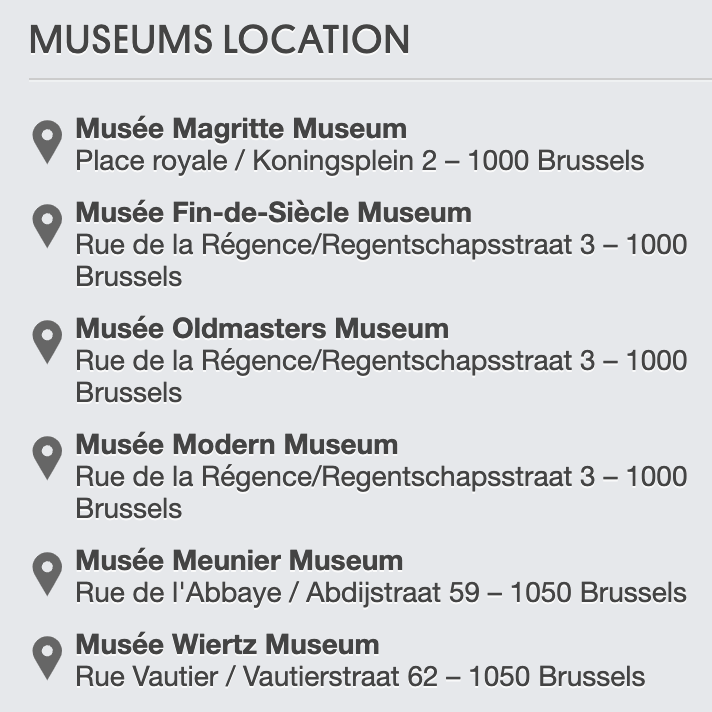712x712 pixels.
Task: Click the Rue Vautier / Vautierstraat 62 address
Action: tap(360, 677)
